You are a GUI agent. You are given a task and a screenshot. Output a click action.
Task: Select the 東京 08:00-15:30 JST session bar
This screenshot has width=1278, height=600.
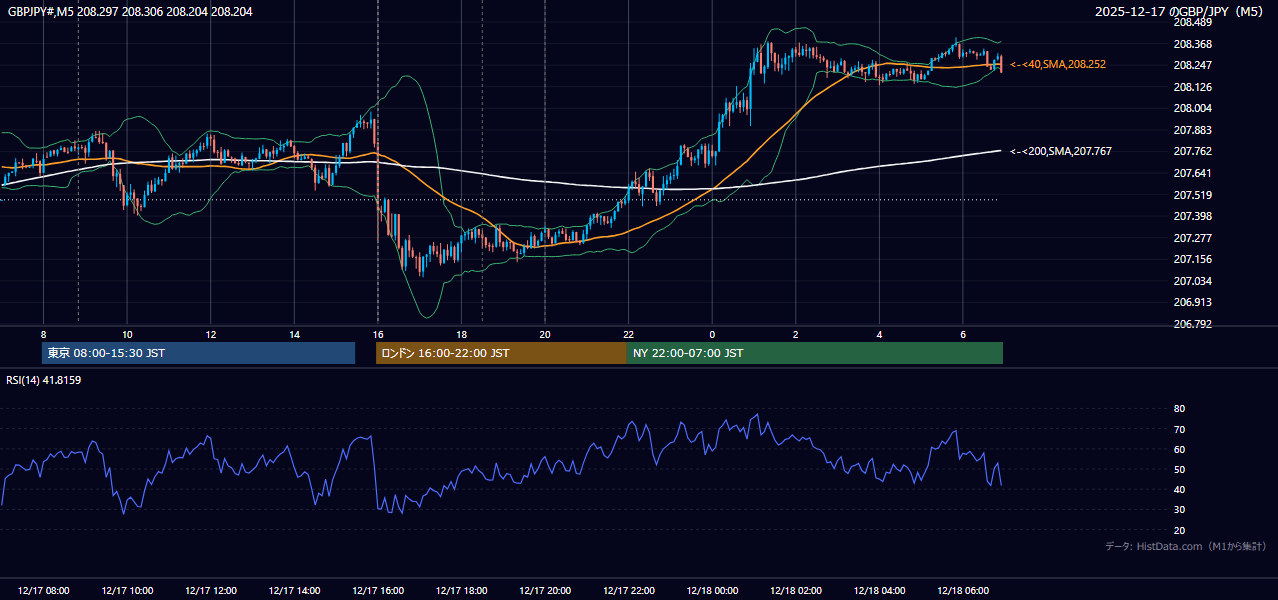click(199, 353)
